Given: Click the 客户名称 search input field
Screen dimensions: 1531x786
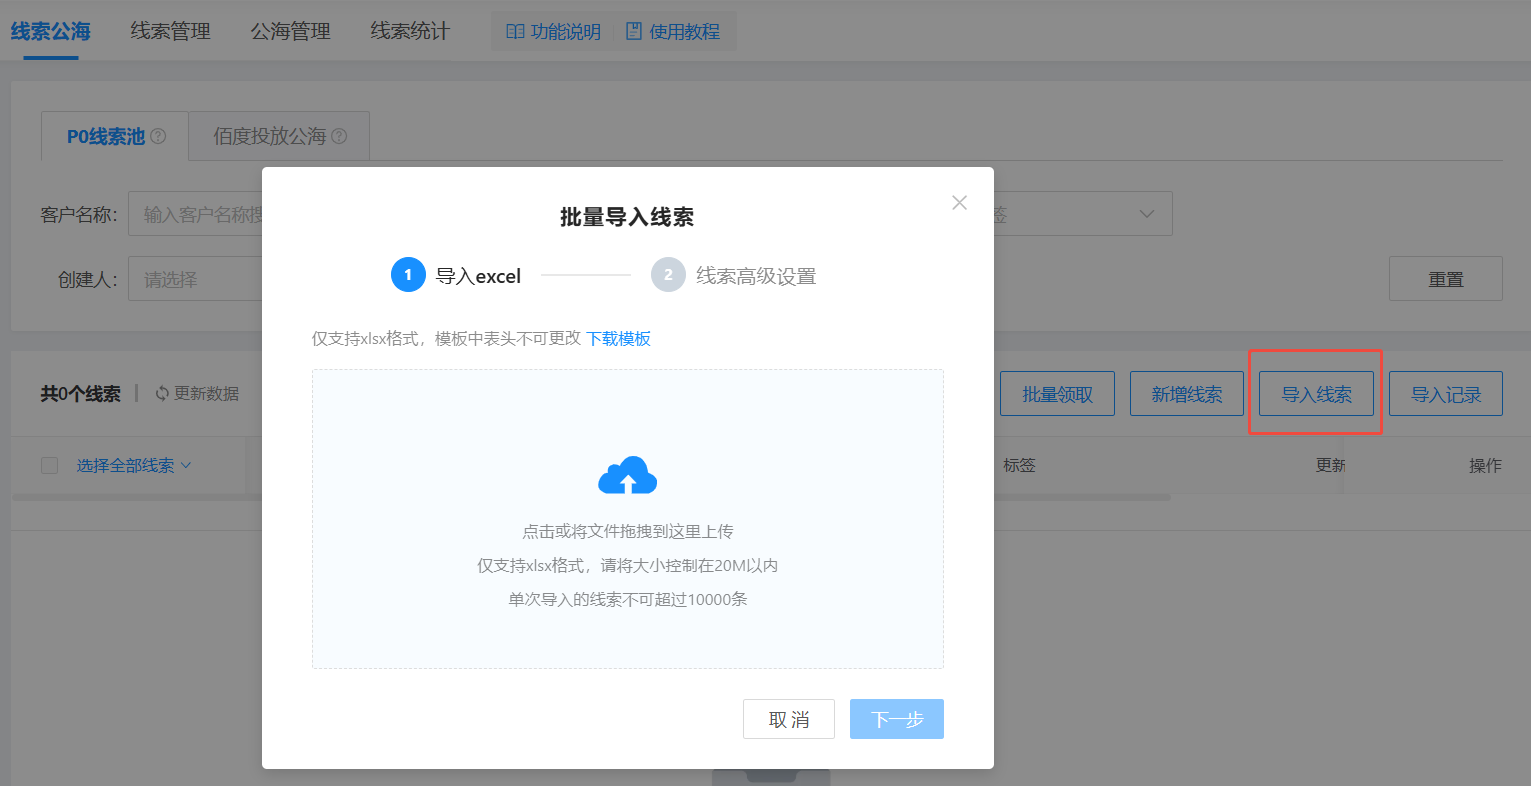Looking at the screenshot, I should coord(195,214).
